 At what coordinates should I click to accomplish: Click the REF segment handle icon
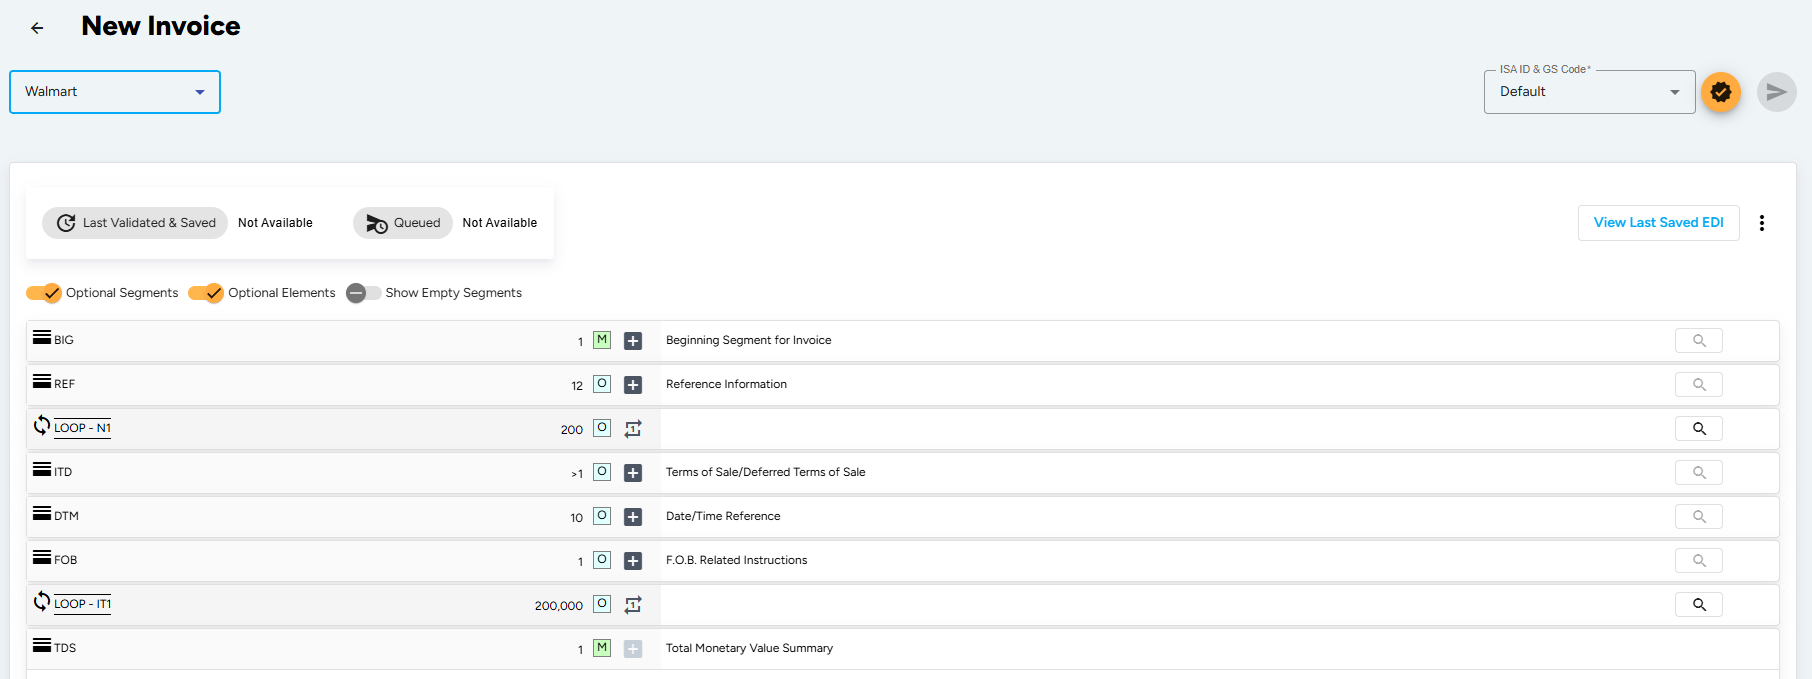(42, 381)
